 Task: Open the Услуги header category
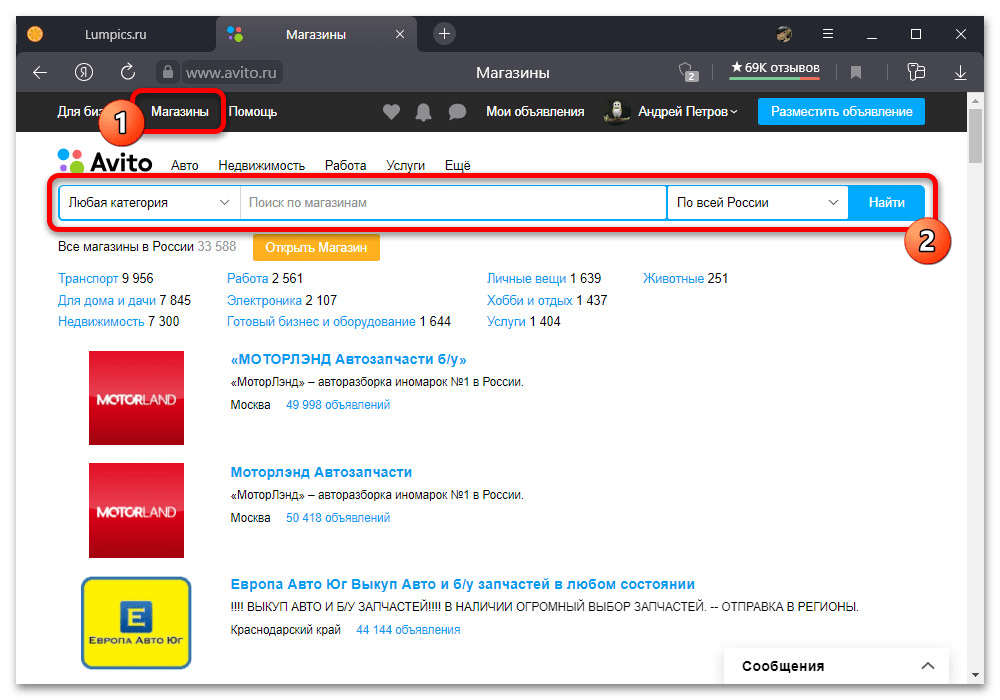coord(406,166)
